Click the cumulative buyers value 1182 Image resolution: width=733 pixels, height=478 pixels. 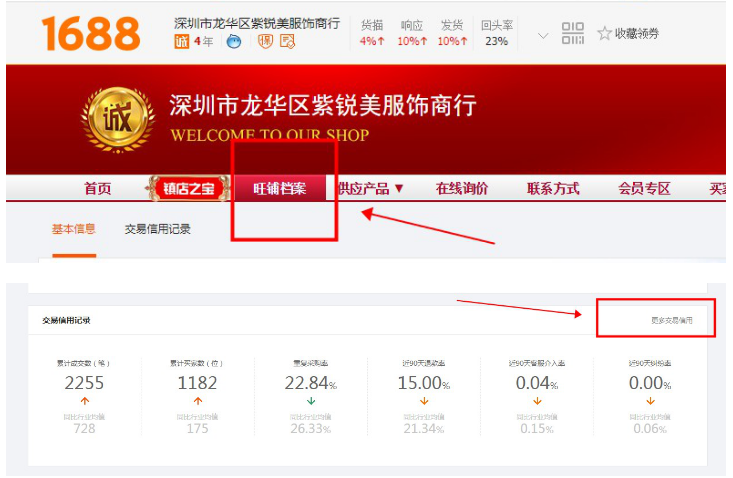pyautogui.click(x=197, y=383)
